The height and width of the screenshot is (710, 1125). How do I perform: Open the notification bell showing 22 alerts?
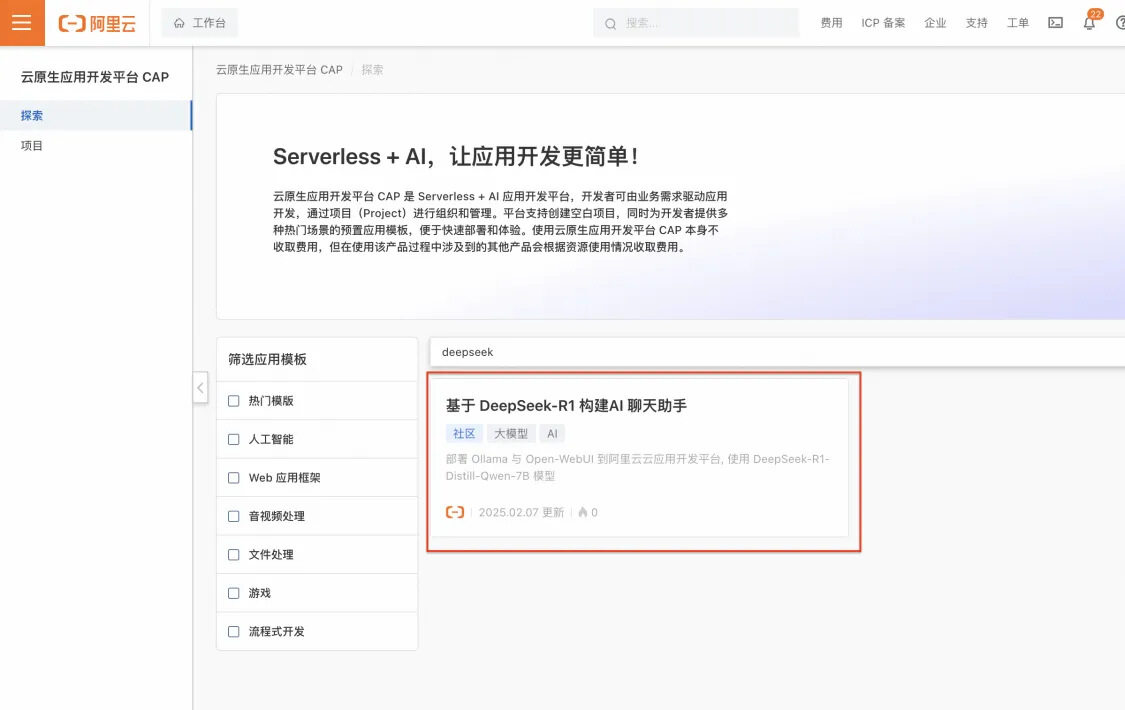point(1090,22)
